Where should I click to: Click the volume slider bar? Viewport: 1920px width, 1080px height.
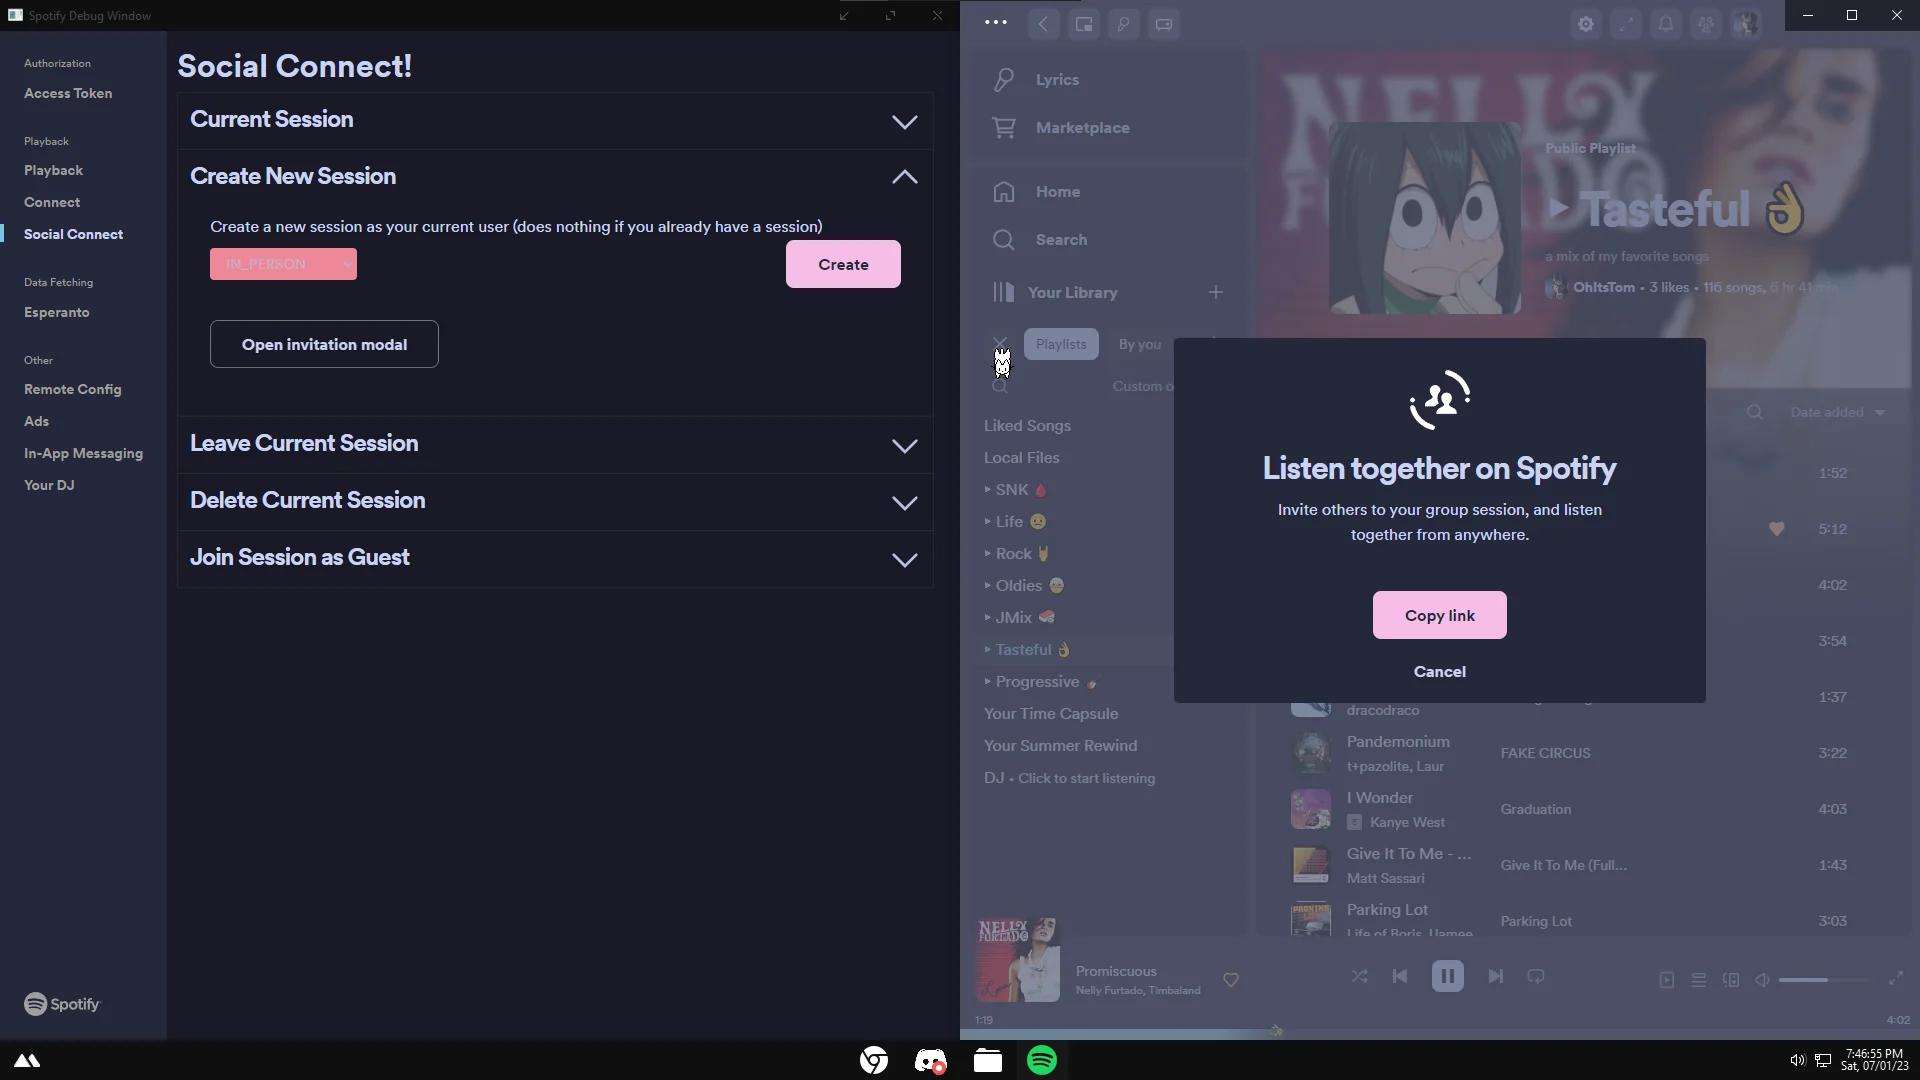coord(1820,980)
